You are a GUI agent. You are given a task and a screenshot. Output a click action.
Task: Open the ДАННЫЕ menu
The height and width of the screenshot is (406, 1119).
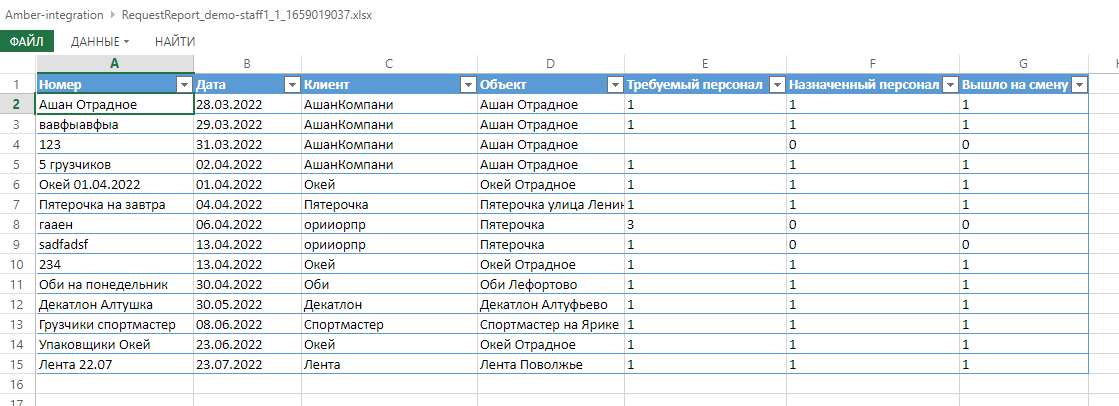tap(100, 41)
